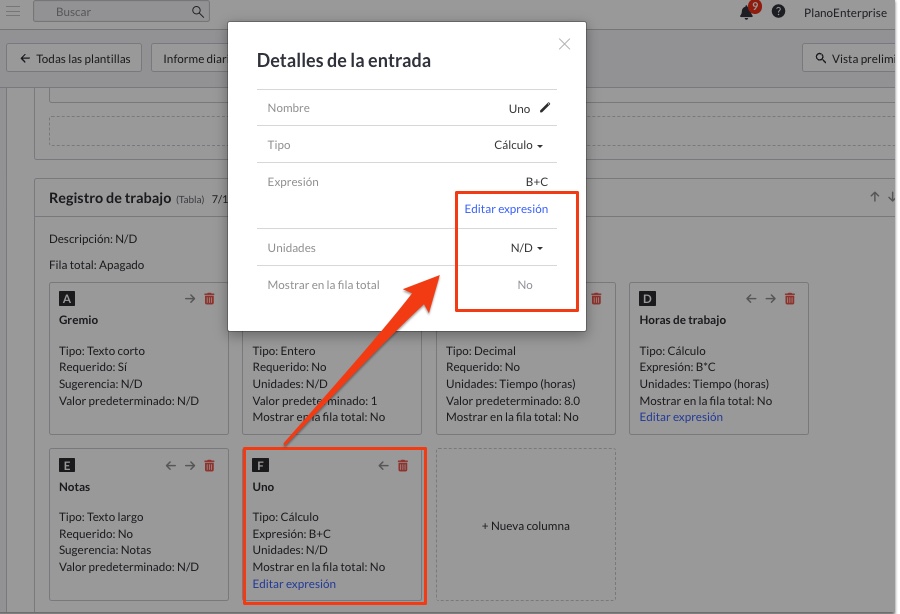Delete the Notas column

[210, 465]
